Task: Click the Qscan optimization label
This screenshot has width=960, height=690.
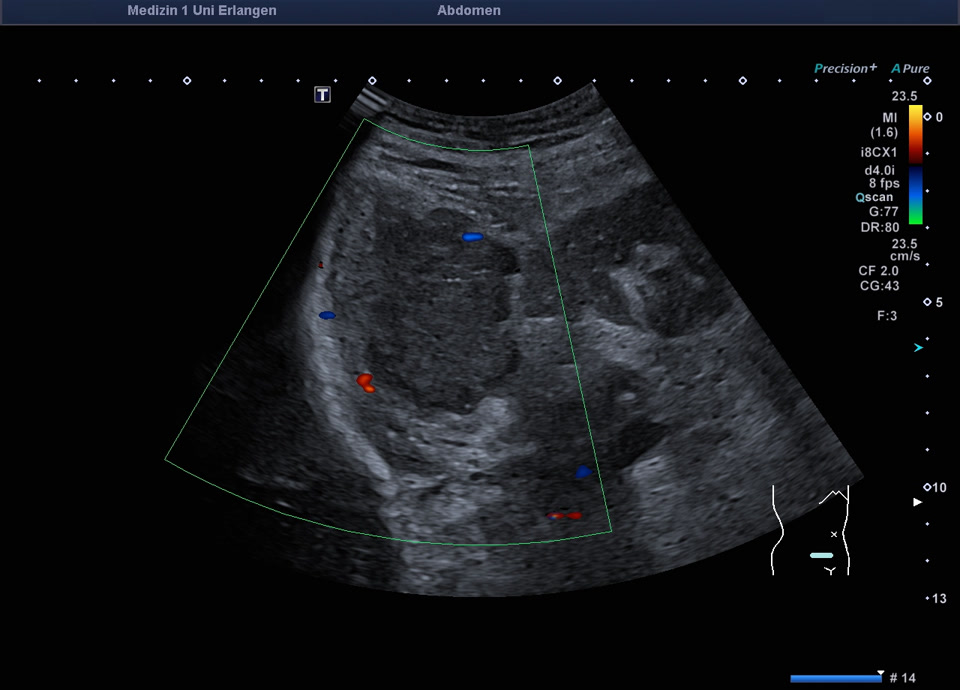Action: (874, 198)
